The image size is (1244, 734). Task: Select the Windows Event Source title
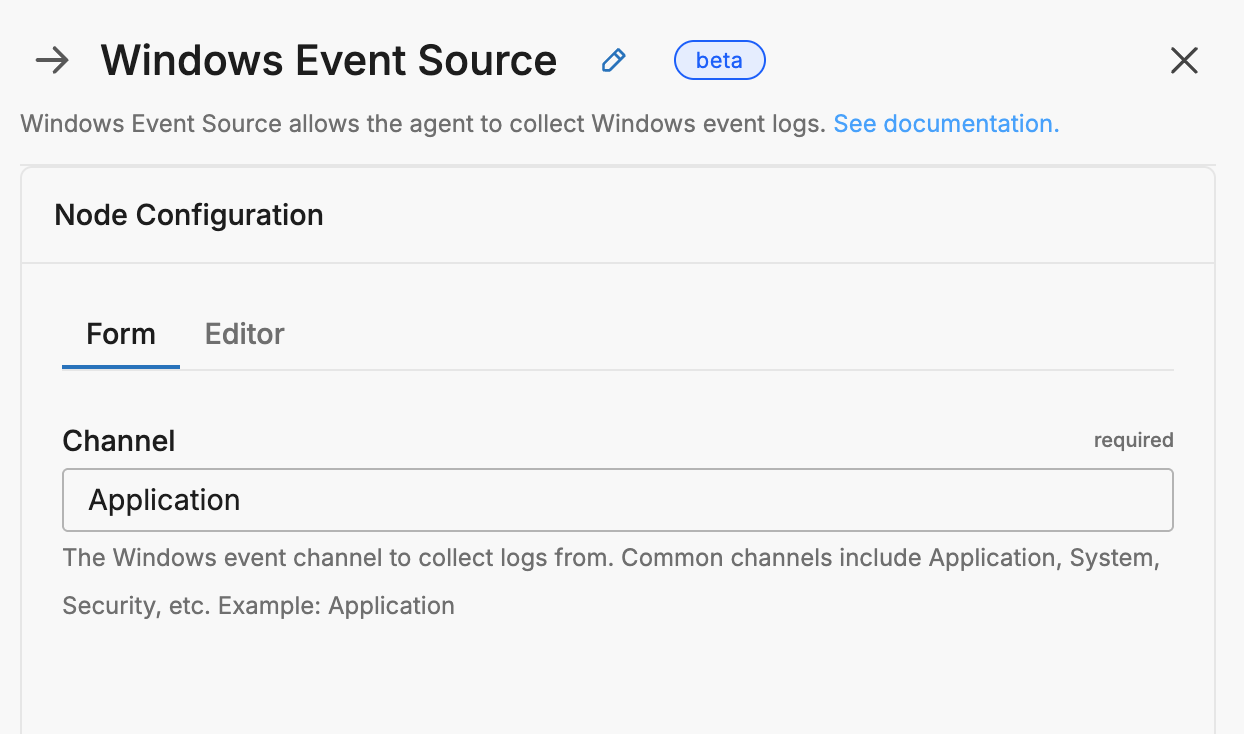click(329, 61)
